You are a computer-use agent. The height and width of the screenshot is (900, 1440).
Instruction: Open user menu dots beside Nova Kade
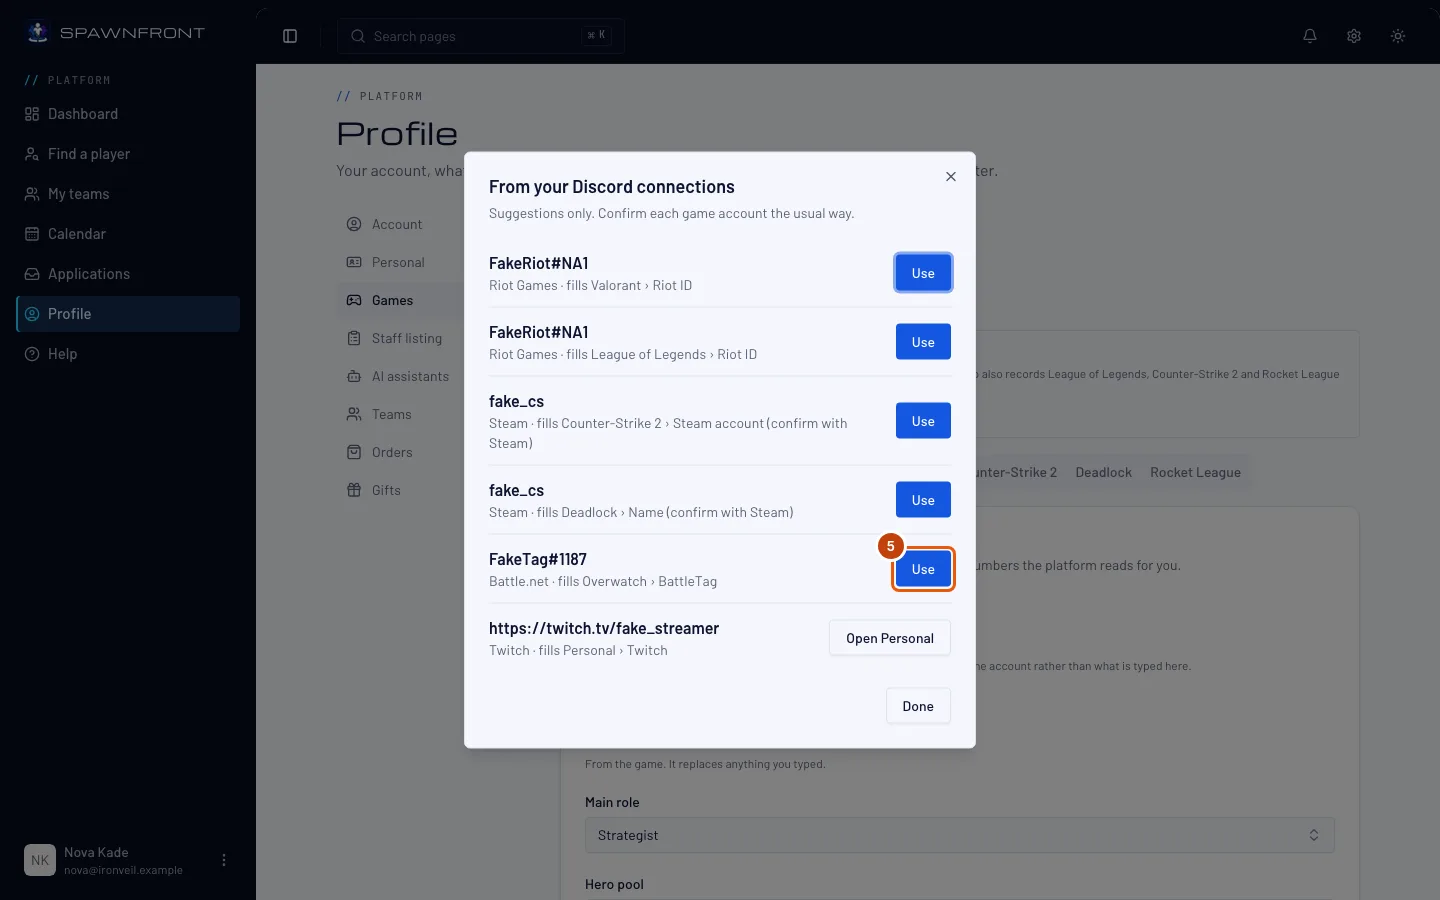224,860
